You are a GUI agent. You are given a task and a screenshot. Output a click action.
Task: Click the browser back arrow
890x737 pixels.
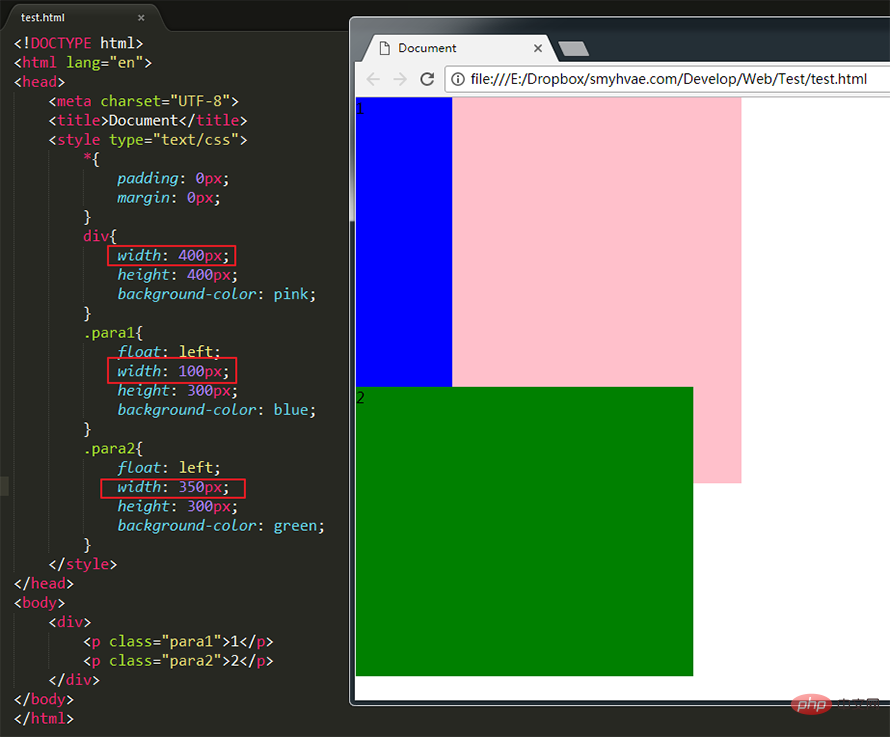pos(373,79)
